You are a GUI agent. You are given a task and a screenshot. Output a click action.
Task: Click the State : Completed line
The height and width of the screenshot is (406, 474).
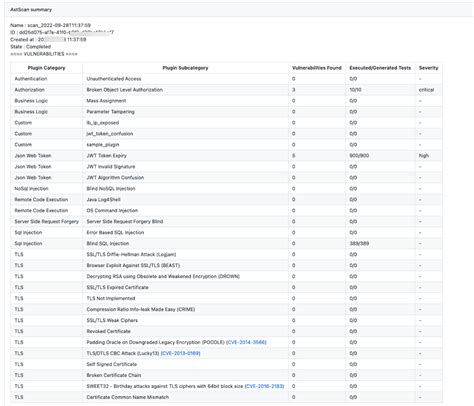pos(30,47)
